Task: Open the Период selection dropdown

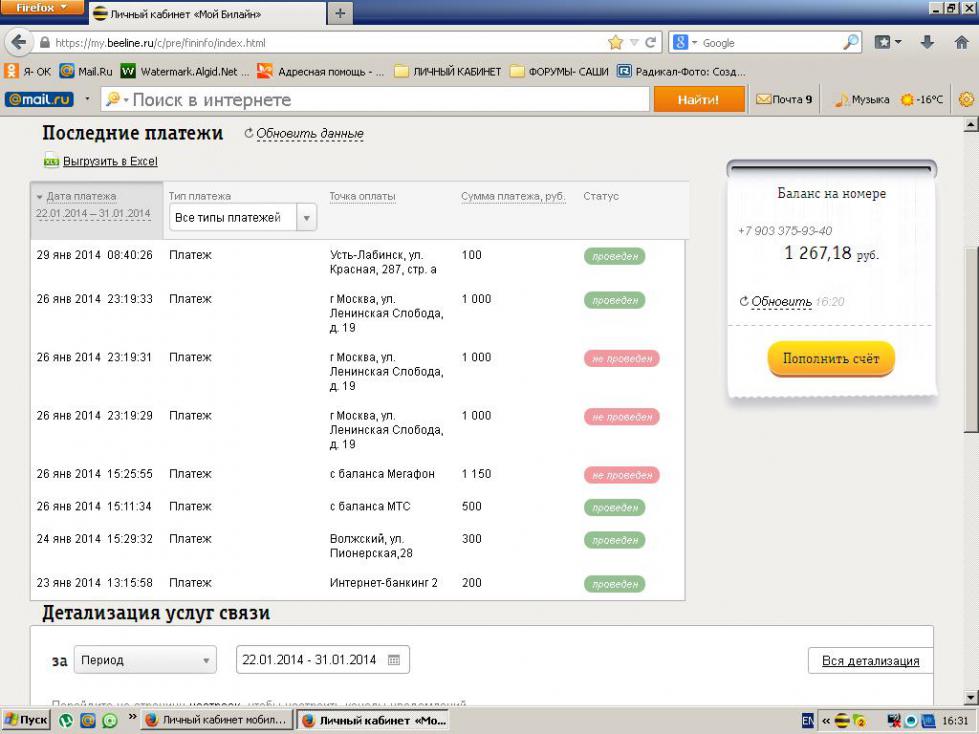Action: (145, 660)
